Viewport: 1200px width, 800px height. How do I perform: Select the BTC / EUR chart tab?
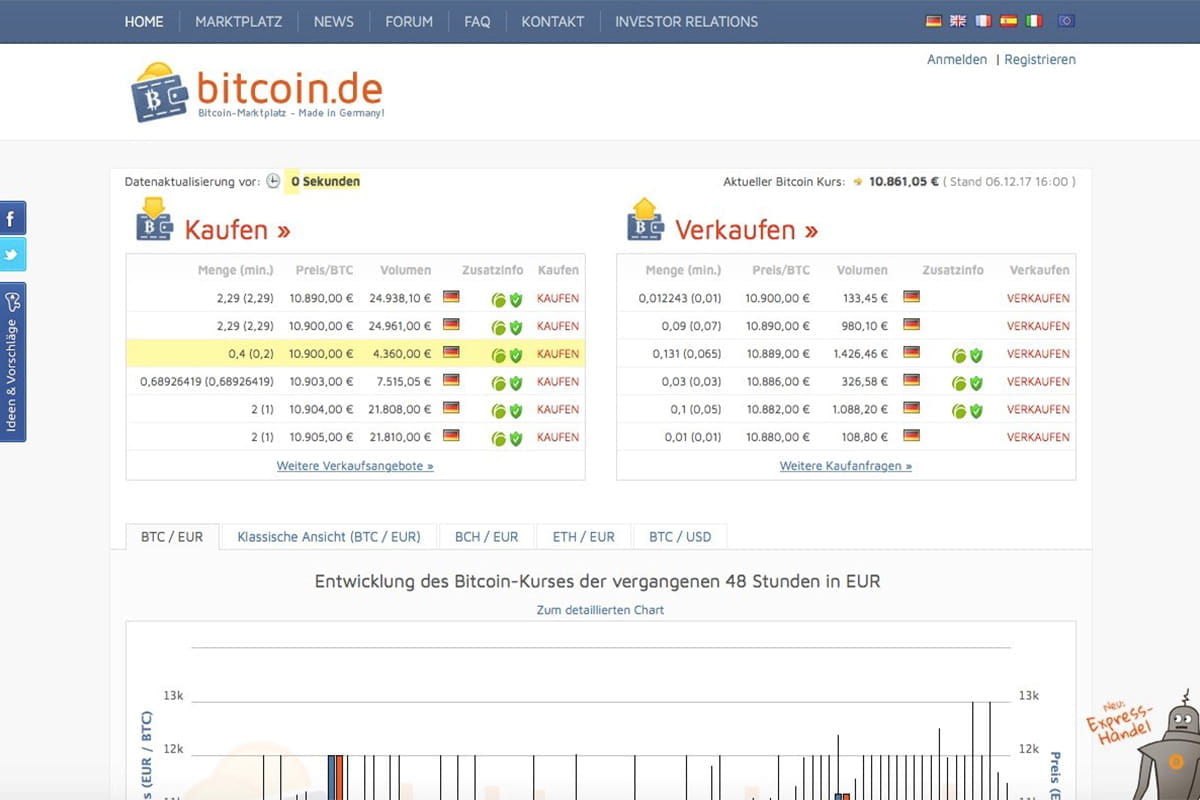pyautogui.click(x=172, y=537)
